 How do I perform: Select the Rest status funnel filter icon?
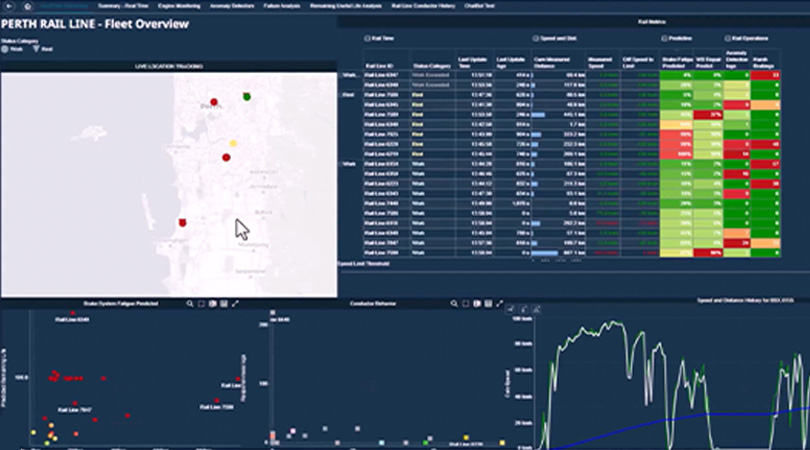36,49
